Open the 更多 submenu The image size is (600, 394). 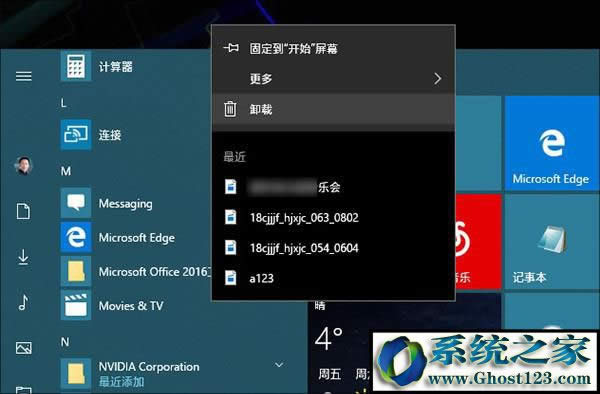tap(333, 79)
